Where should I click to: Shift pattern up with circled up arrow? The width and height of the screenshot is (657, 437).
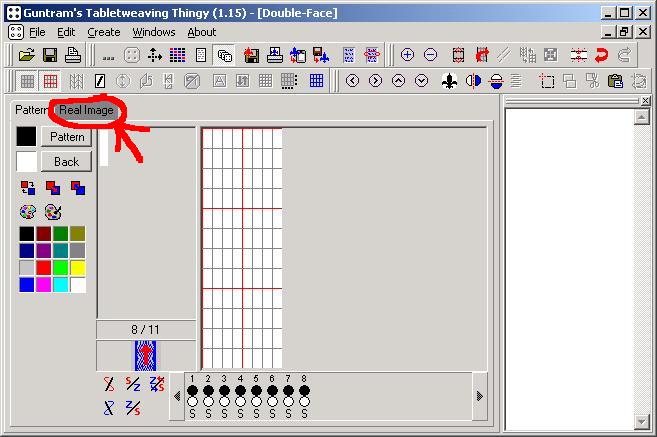(398, 80)
